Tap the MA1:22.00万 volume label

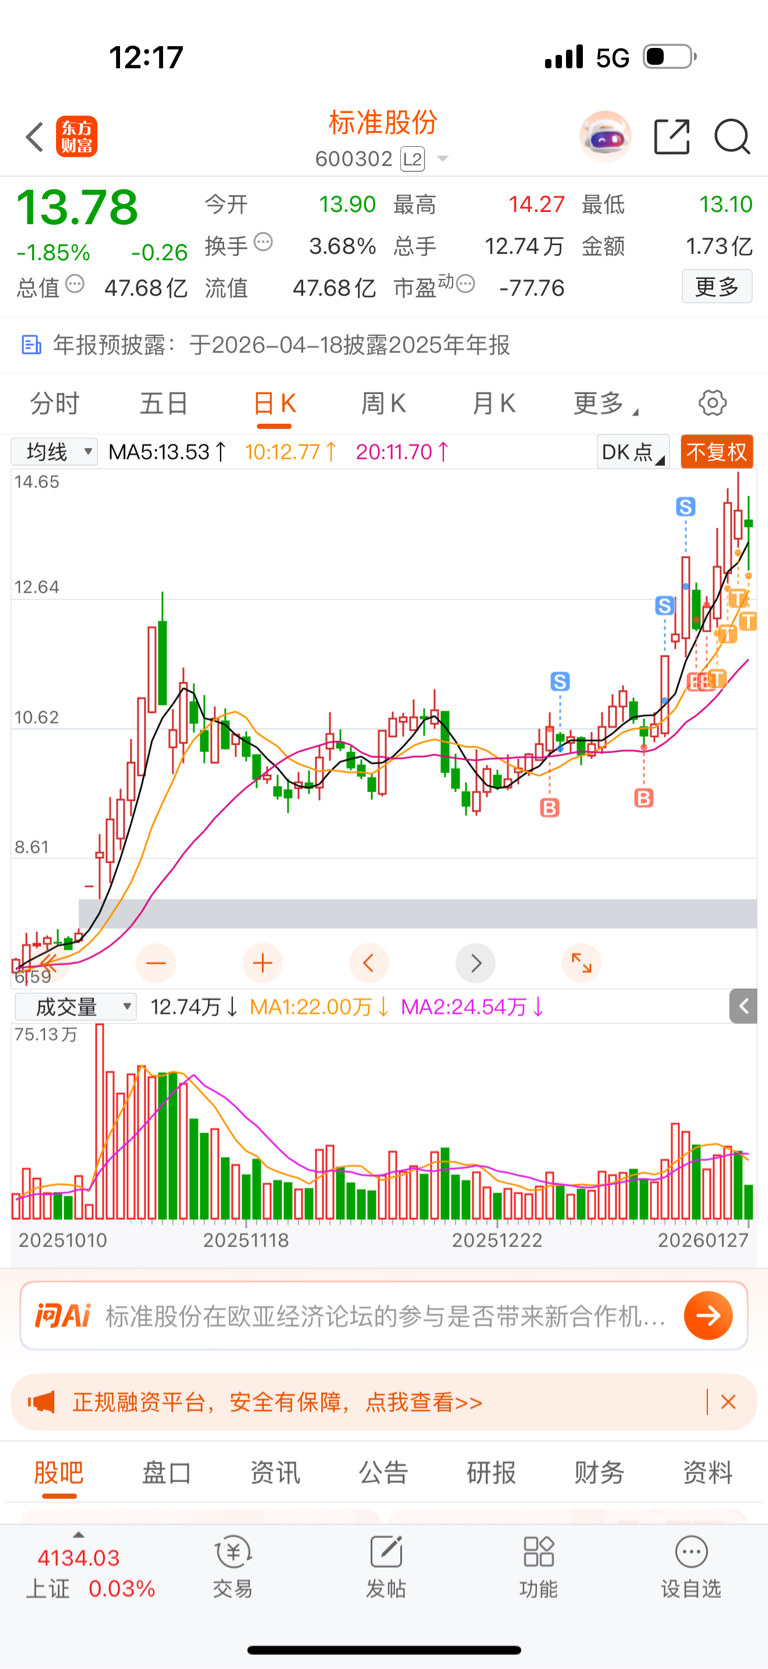click(x=319, y=1007)
